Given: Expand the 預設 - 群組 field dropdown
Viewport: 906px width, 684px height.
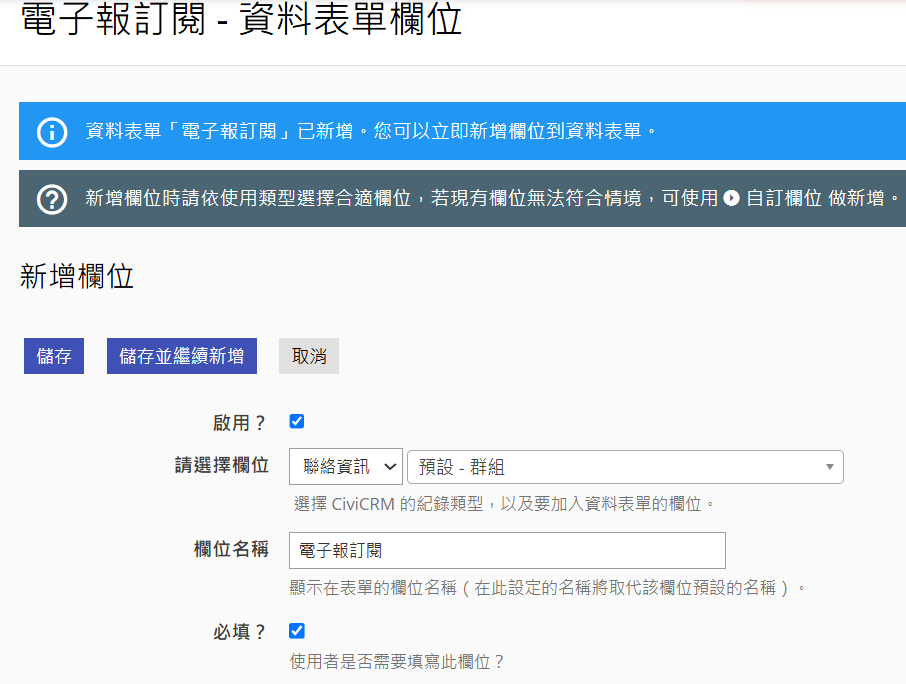Looking at the screenshot, I should [625, 467].
